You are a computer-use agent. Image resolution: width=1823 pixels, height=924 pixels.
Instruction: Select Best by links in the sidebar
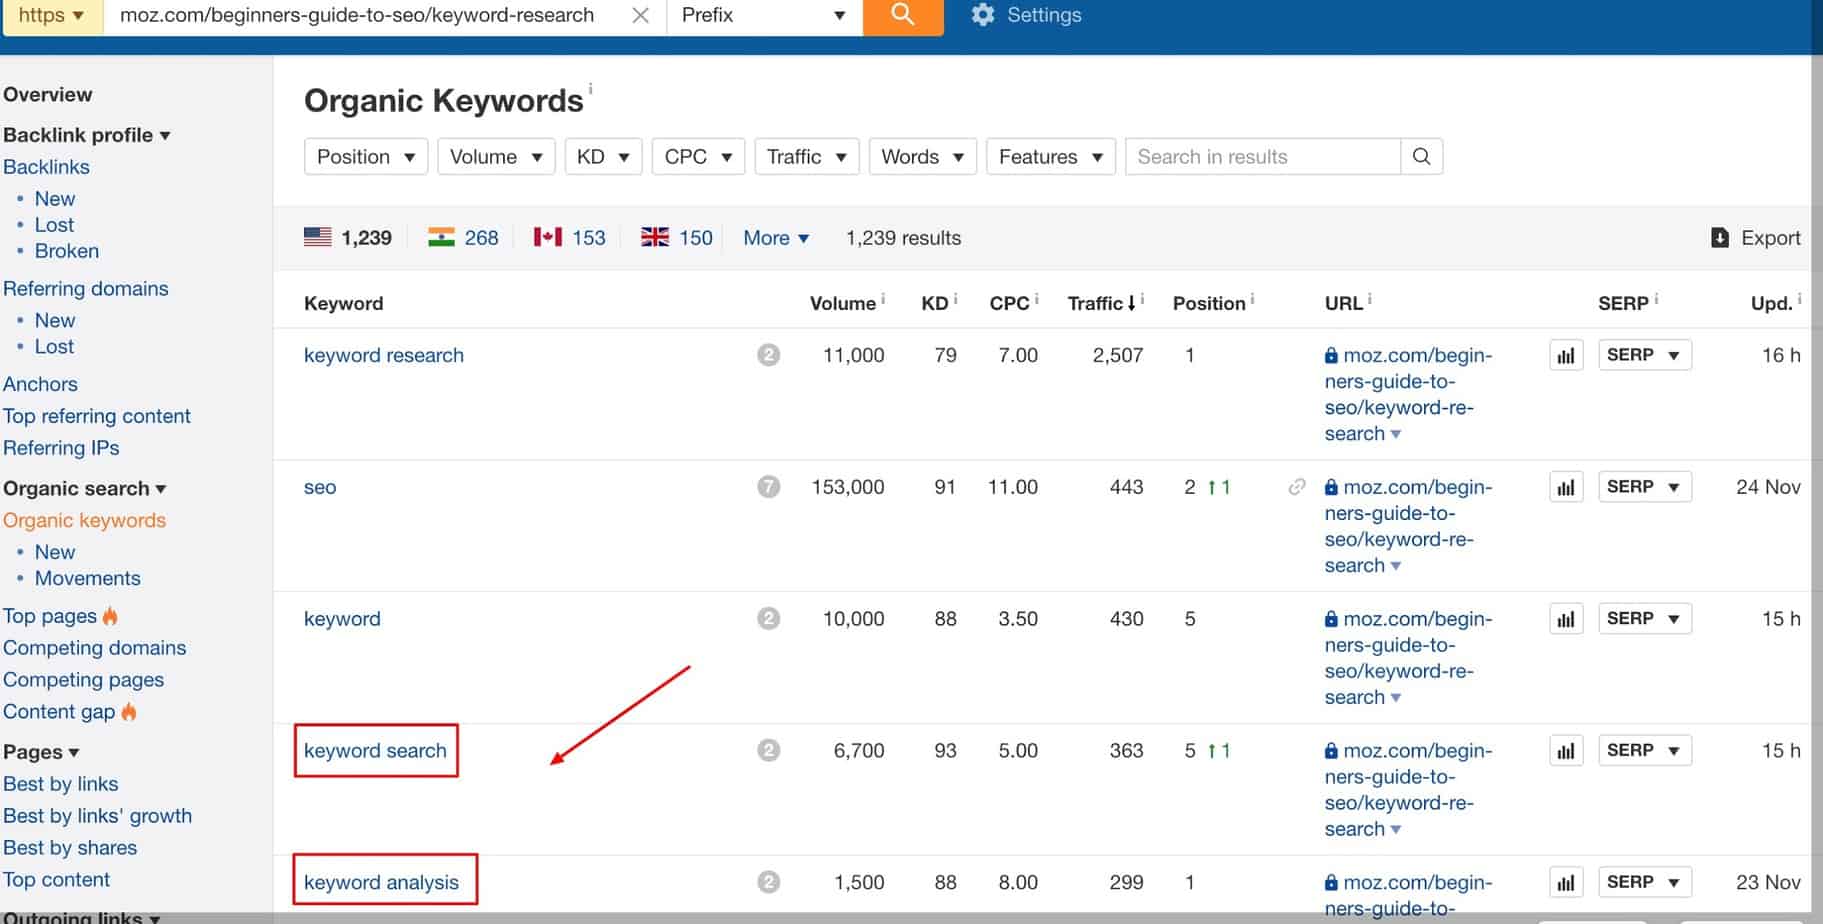(x=61, y=784)
